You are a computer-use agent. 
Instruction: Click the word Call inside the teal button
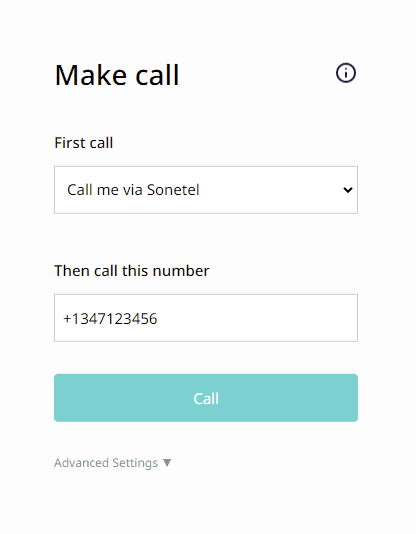coord(206,398)
